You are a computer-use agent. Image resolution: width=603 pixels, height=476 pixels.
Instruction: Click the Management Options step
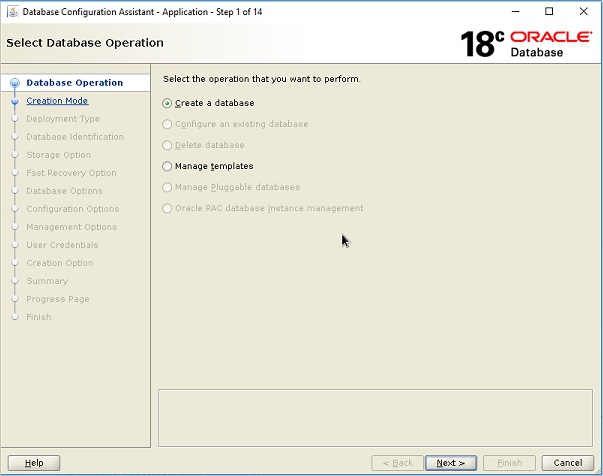click(72, 227)
